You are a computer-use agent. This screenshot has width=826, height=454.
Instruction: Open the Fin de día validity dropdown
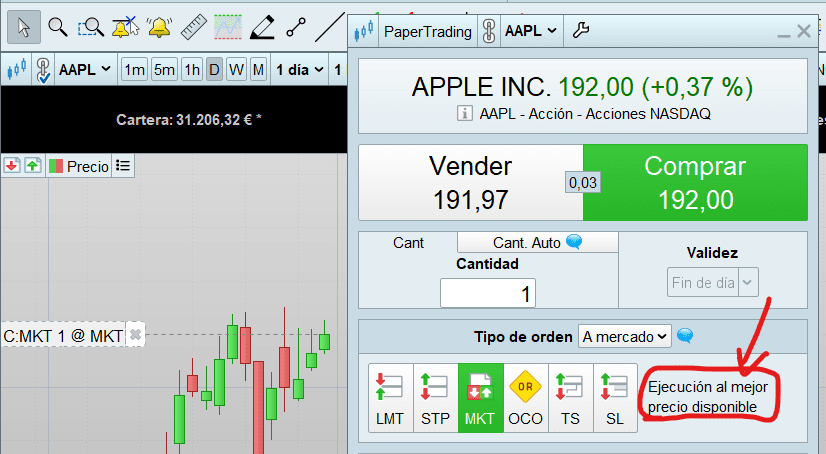coord(712,283)
